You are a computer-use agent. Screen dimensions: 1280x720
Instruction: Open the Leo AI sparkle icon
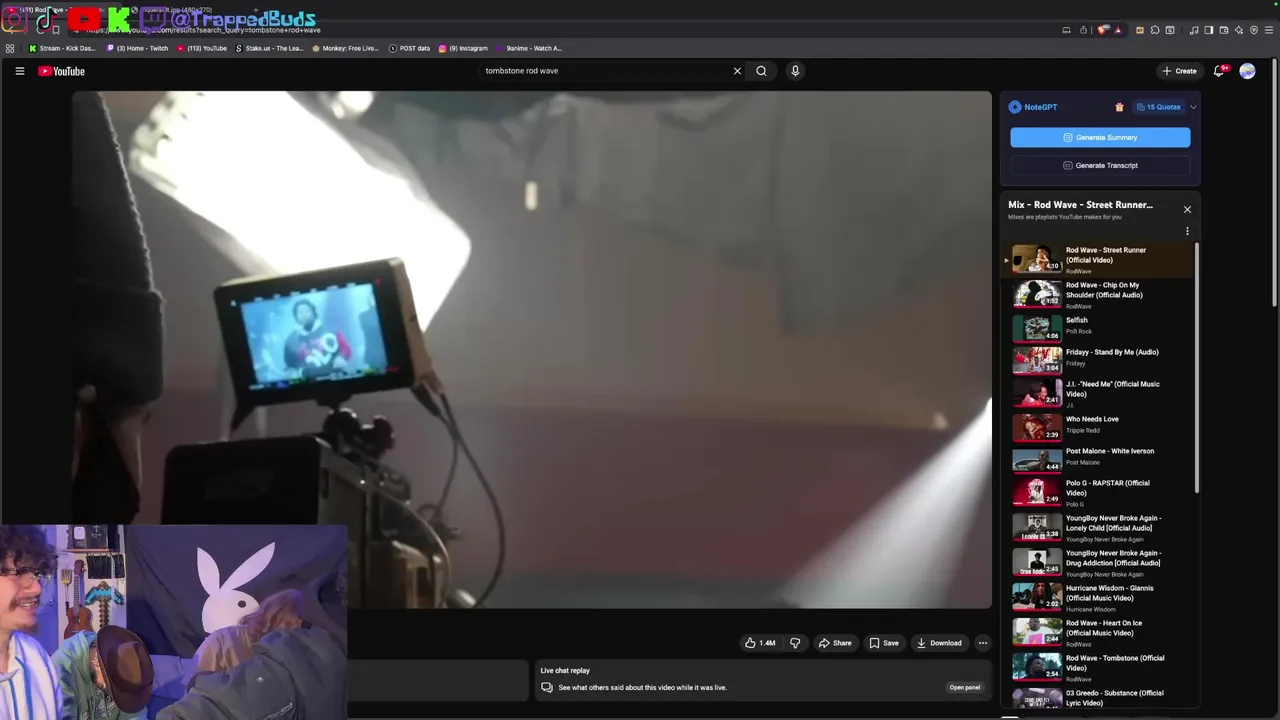(1239, 30)
